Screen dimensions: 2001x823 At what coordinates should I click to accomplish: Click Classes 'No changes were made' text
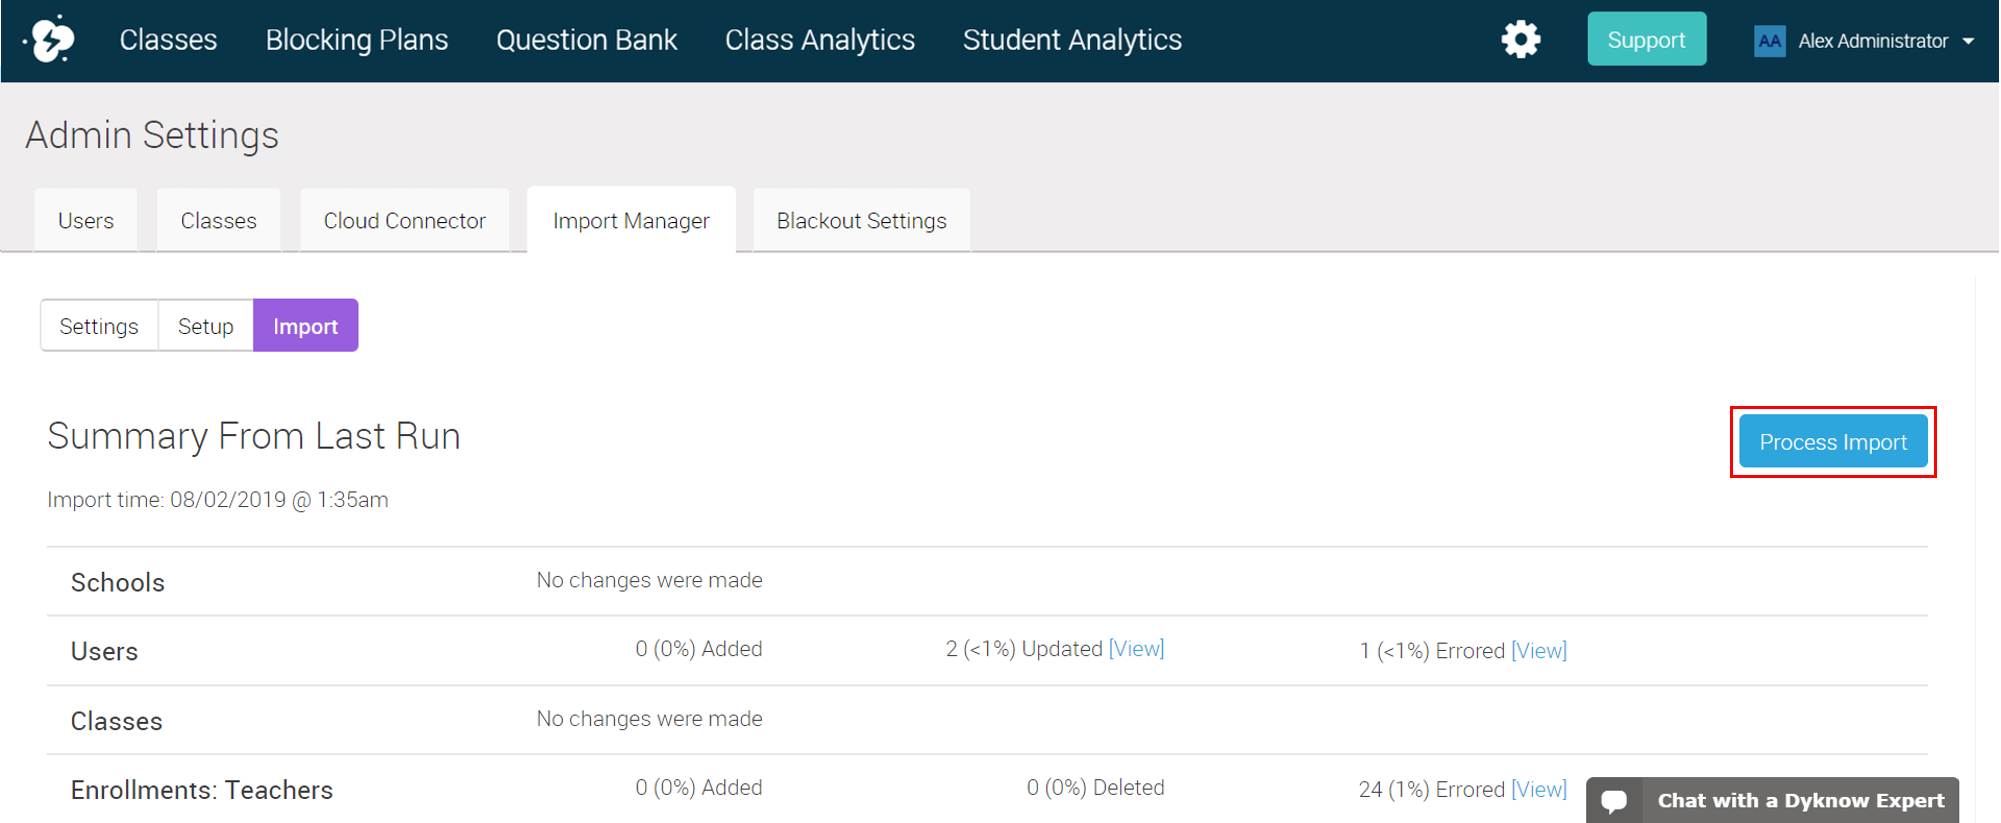click(x=649, y=719)
